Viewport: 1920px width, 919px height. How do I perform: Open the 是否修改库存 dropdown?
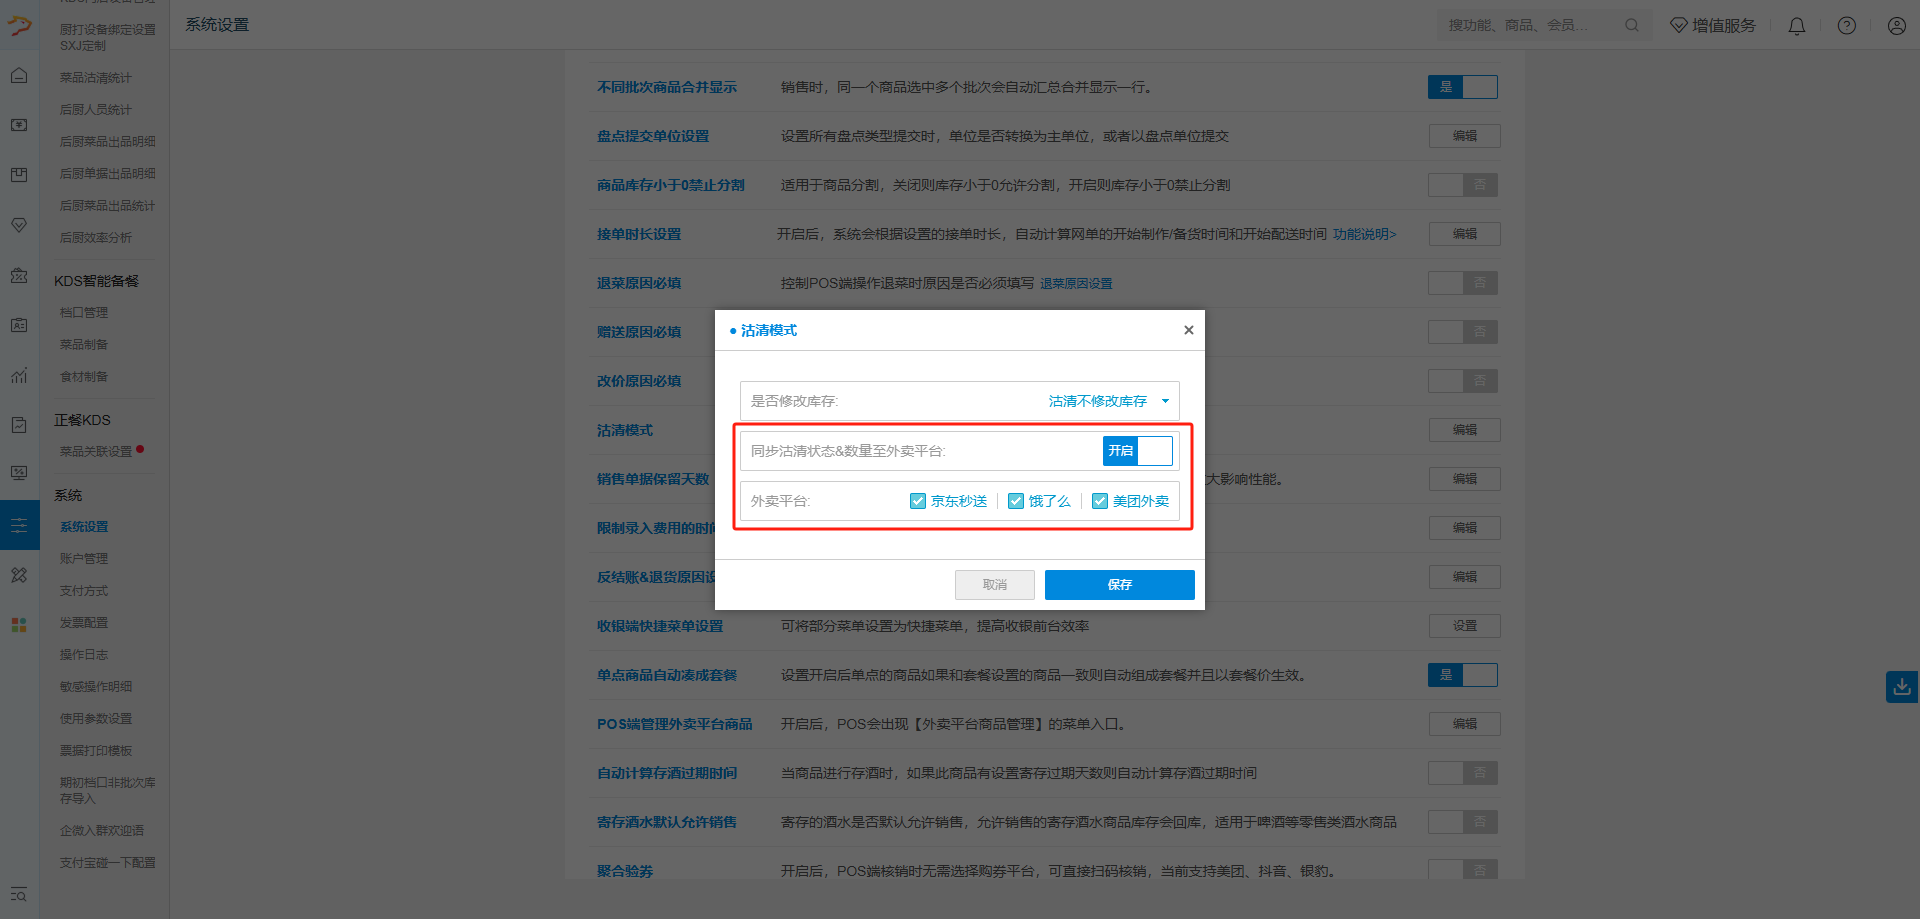[960, 401]
